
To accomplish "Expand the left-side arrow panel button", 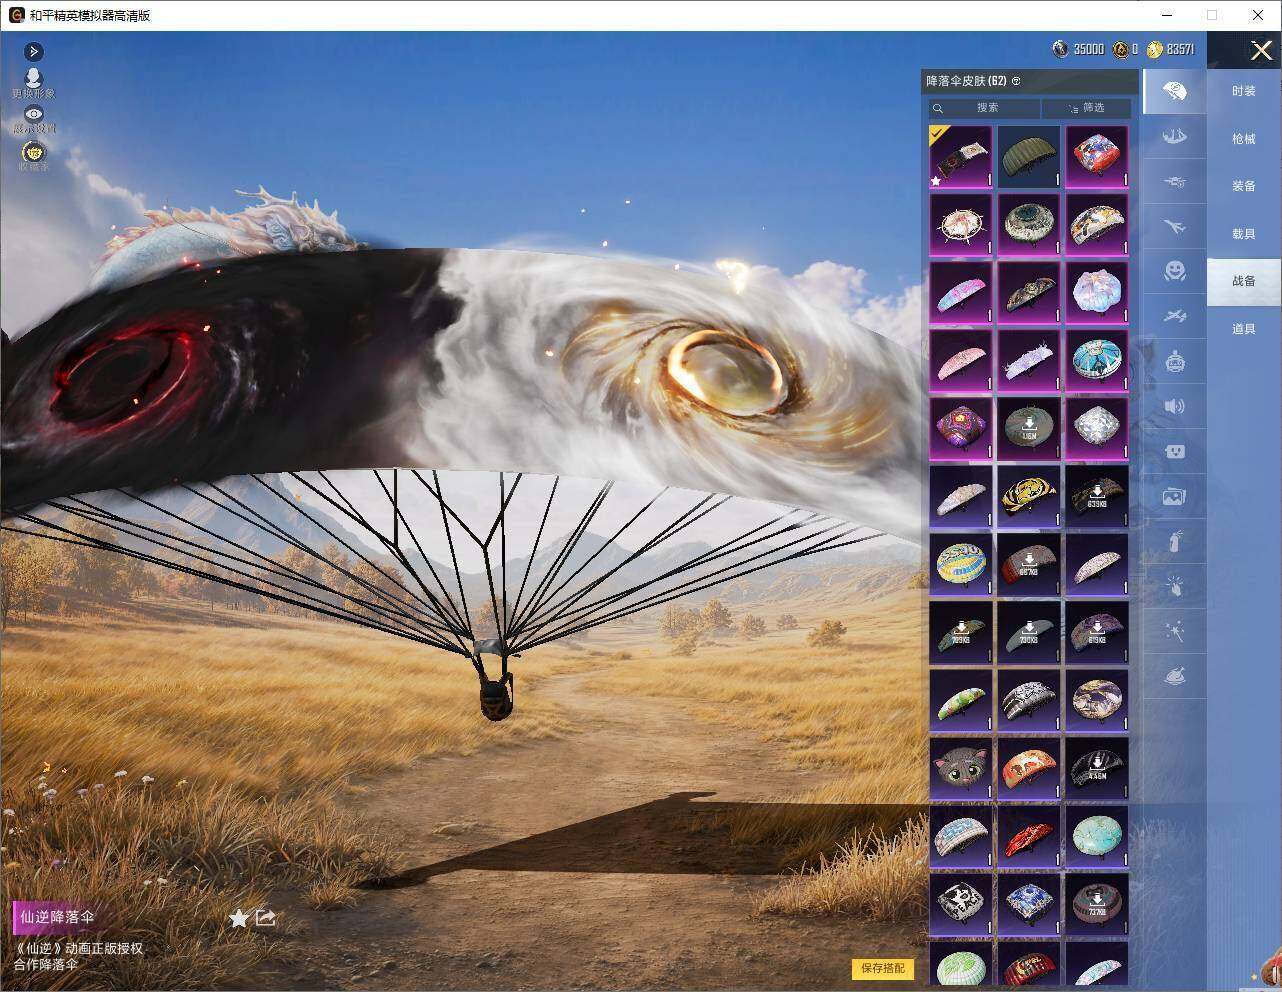I will 34,51.
